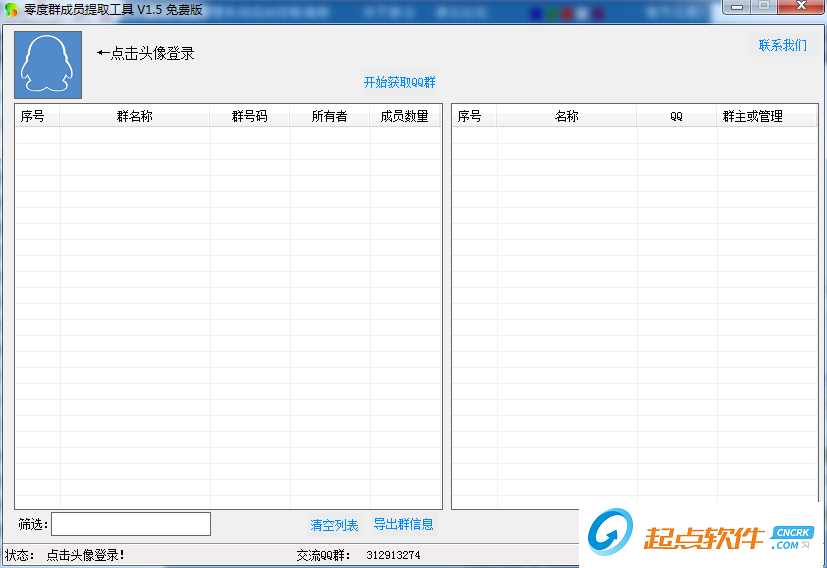Click the QQ column header in members table

click(677, 116)
